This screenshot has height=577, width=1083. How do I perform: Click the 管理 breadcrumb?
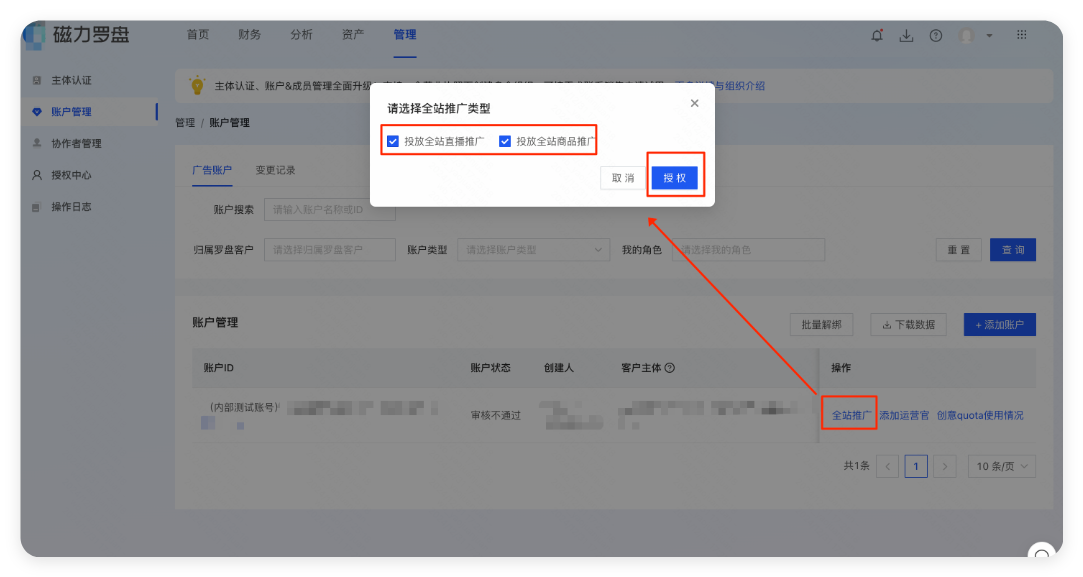(x=184, y=122)
